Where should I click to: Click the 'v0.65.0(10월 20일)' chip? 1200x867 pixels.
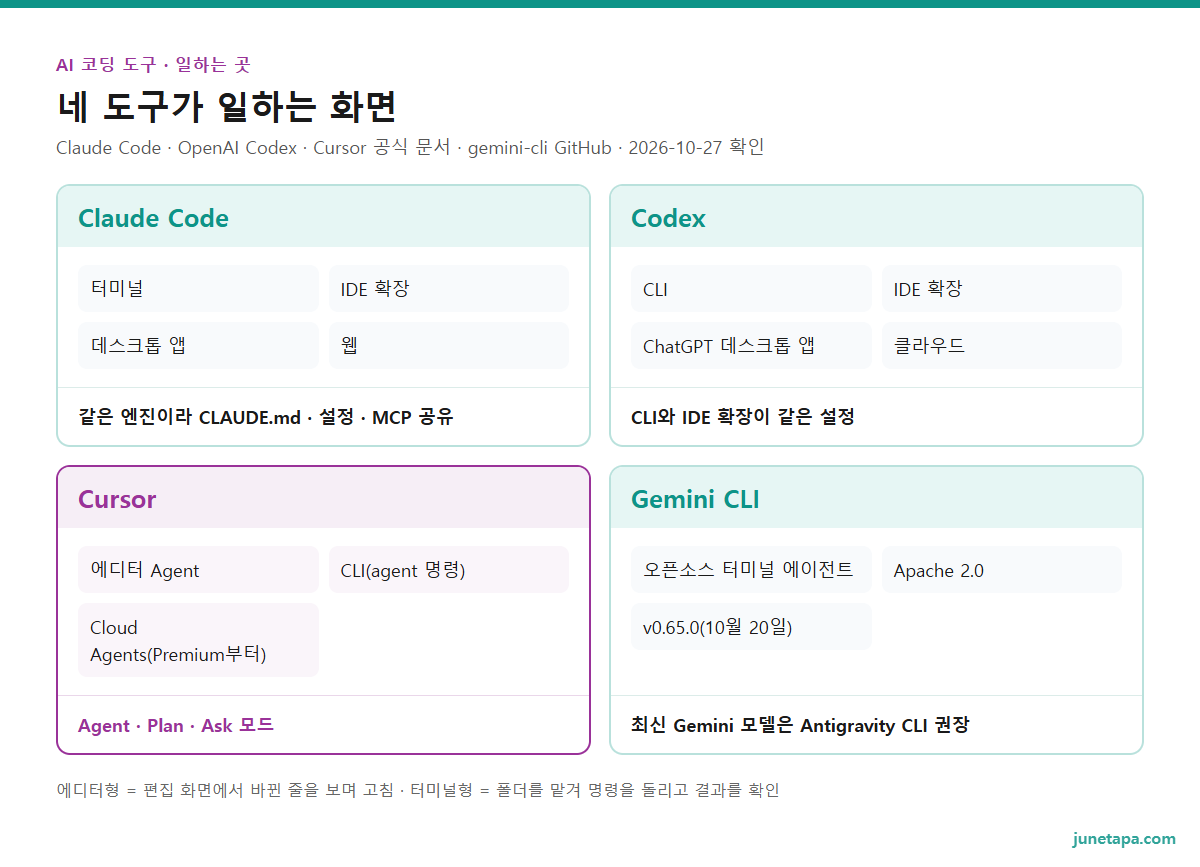tap(751, 626)
